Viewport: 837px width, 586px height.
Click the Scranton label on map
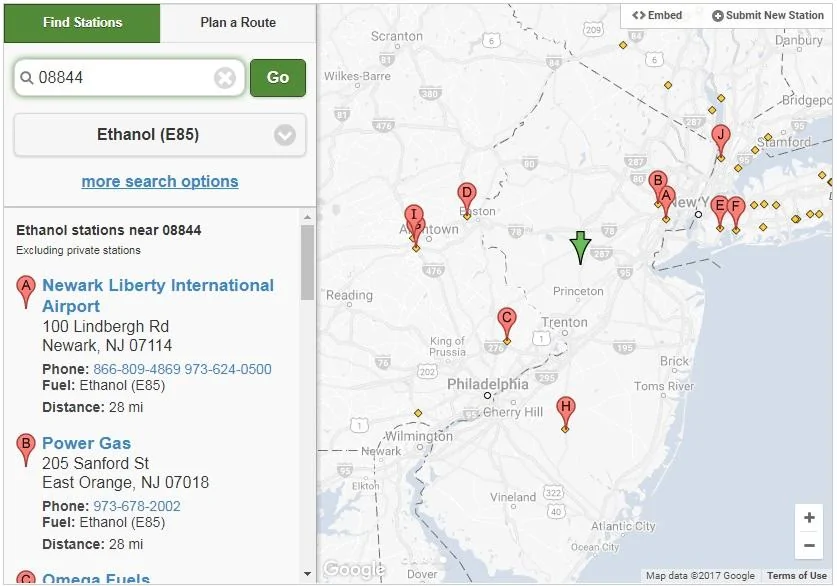(x=397, y=36)
